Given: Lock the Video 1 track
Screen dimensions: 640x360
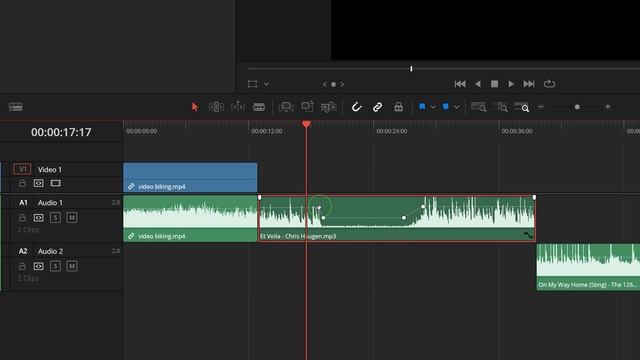Looking at the screenshot, I should pos(22,183).
